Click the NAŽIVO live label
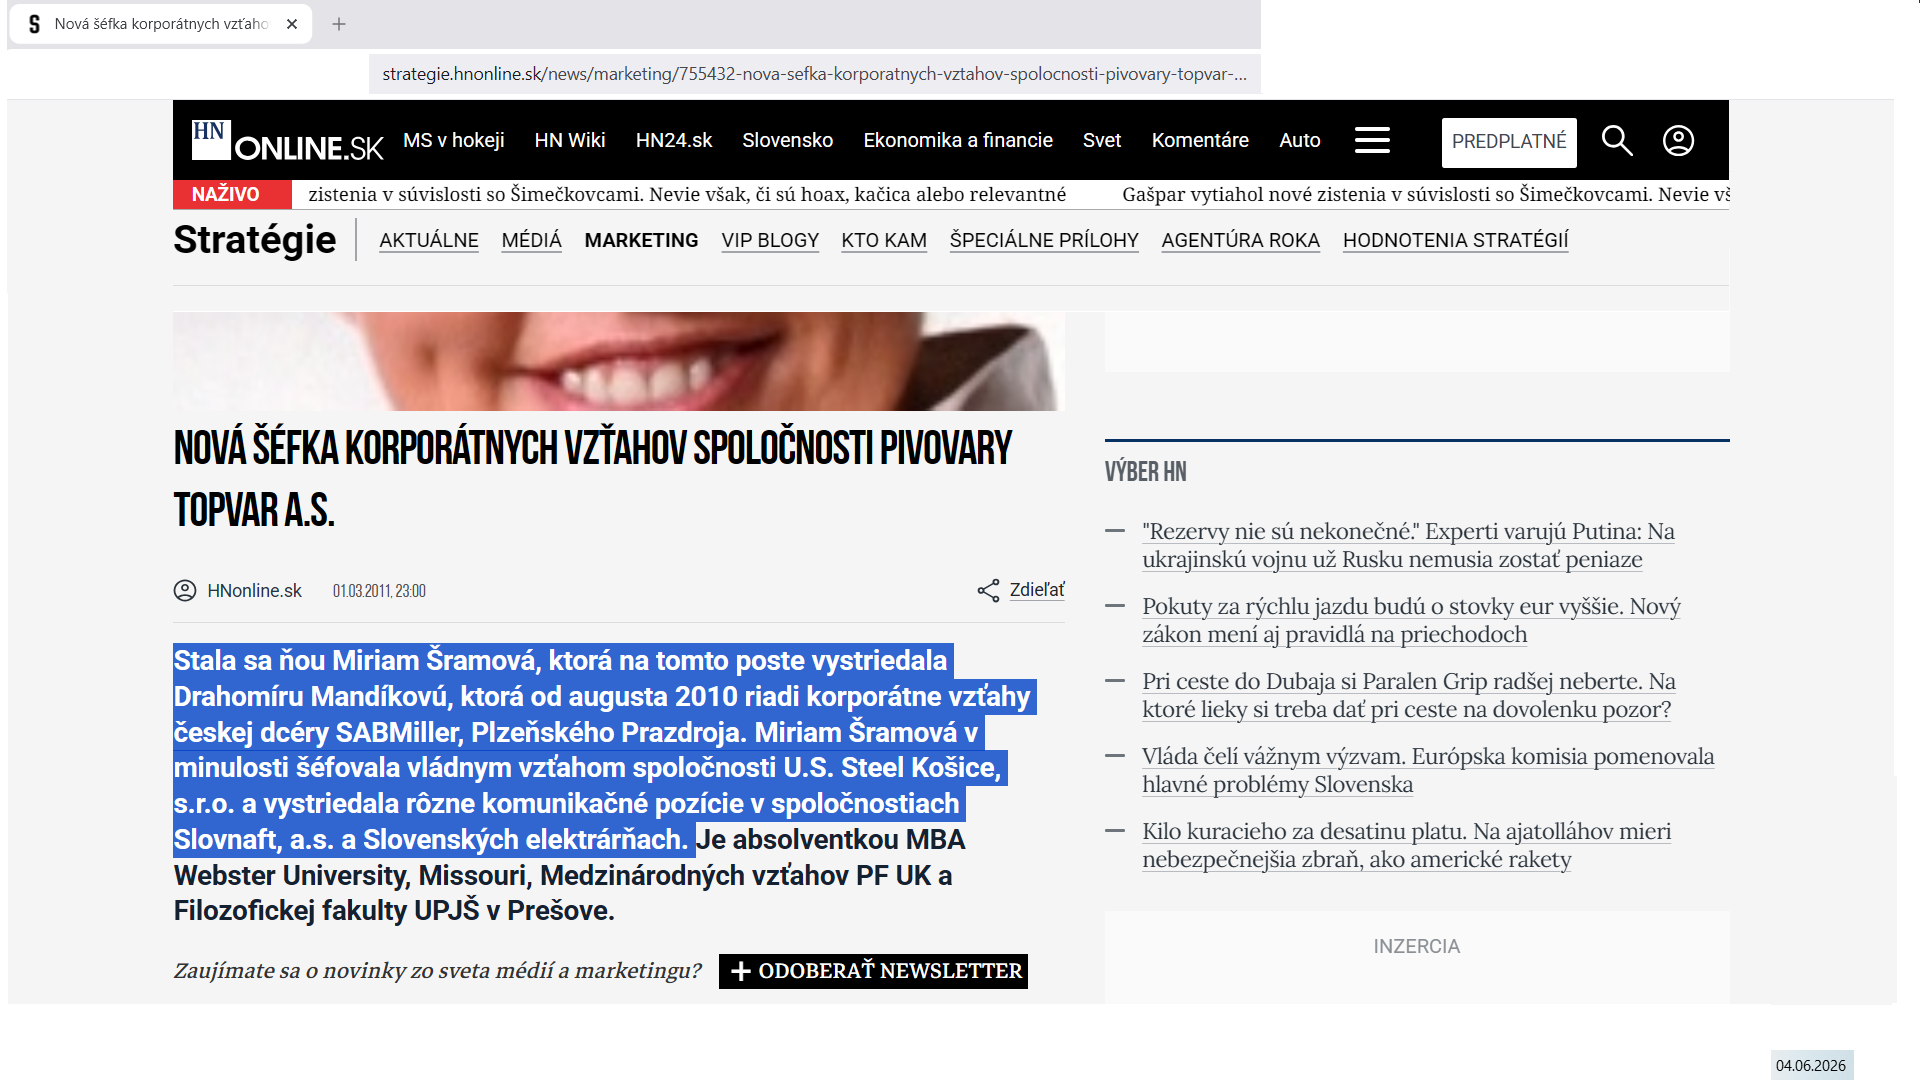This screenshot has width=1920, height=1080. tap(232, 194)
